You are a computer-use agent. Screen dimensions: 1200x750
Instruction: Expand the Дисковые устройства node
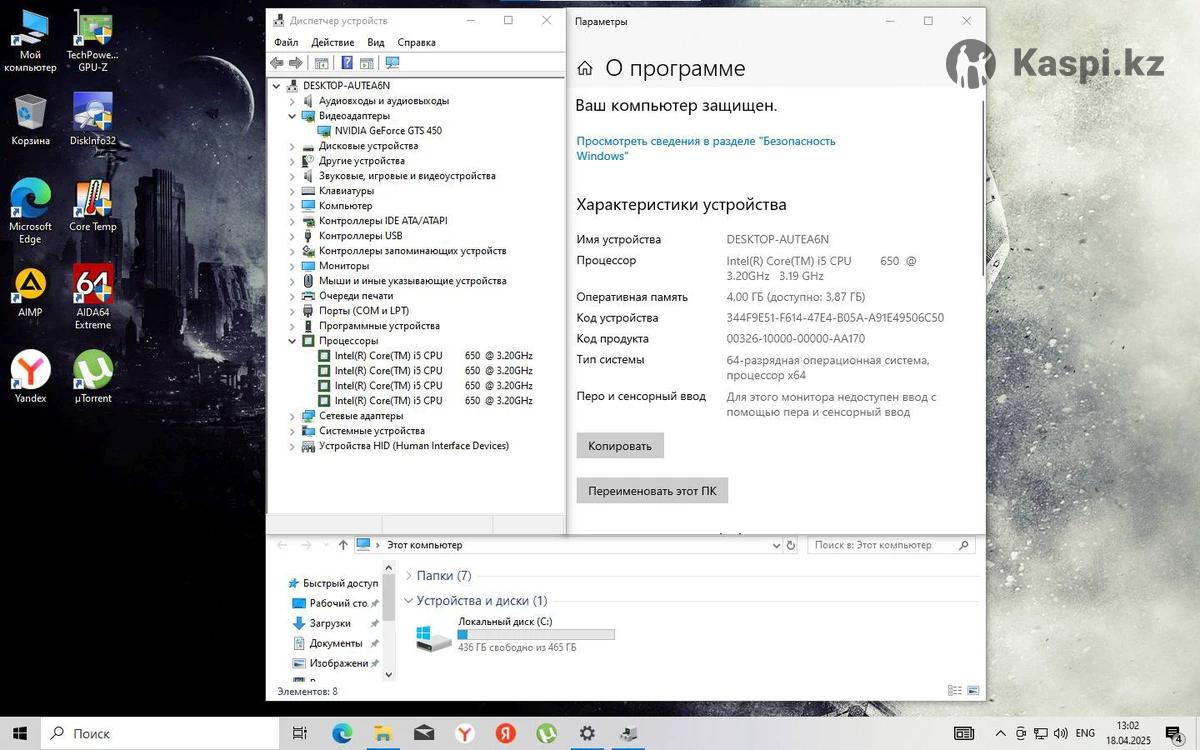click(293, 146)
